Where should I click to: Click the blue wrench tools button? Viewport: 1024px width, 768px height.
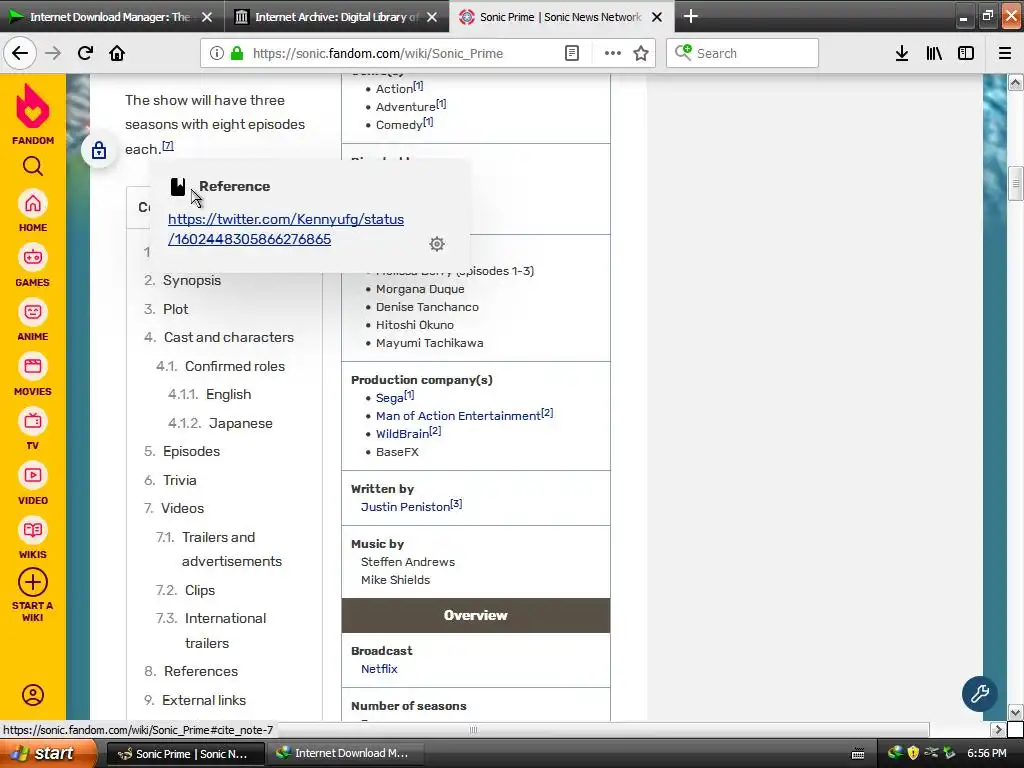point(979,694)
